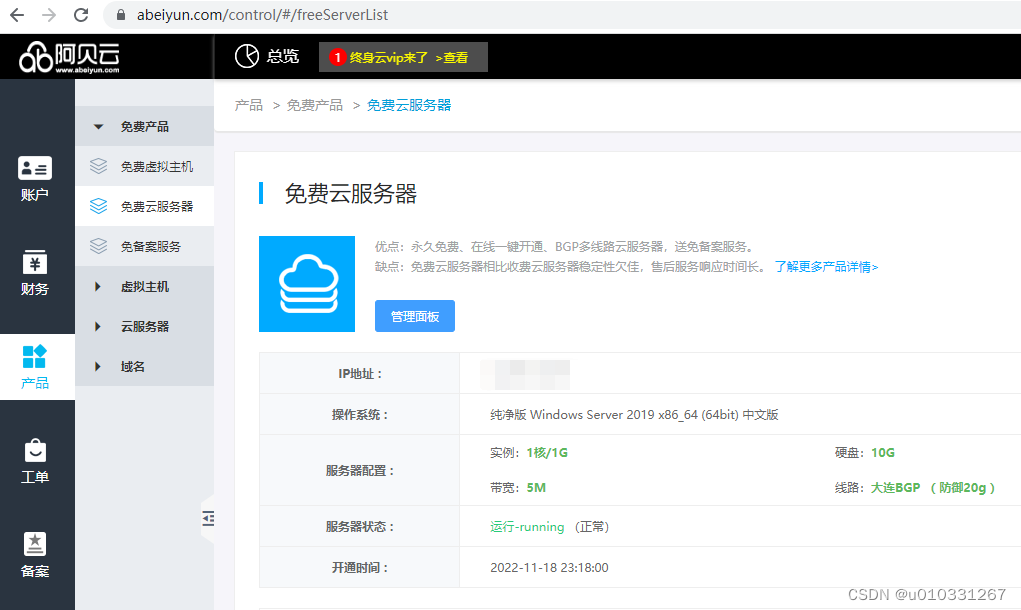Open 了解更多产品详情> link
The image size is (1021, 610).
[x=826, y=266]
